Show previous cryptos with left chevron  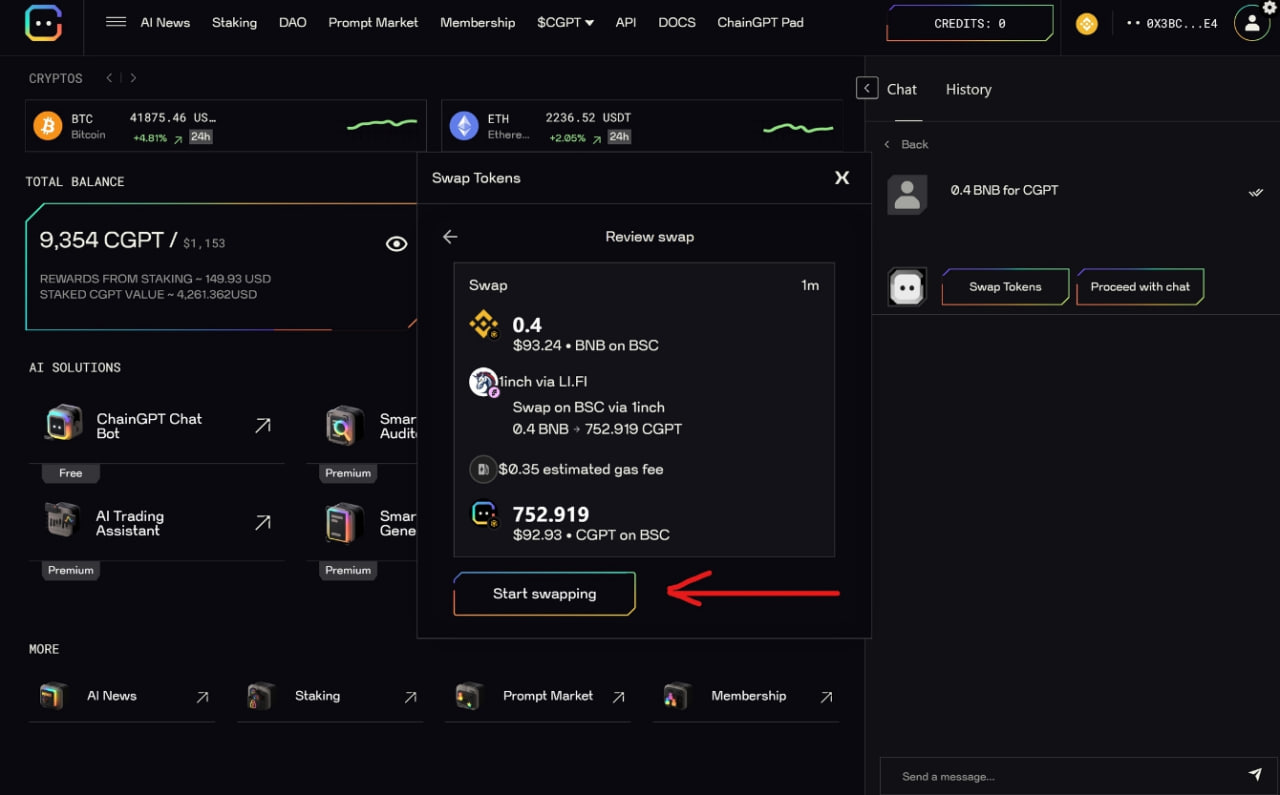pos(108,78)
